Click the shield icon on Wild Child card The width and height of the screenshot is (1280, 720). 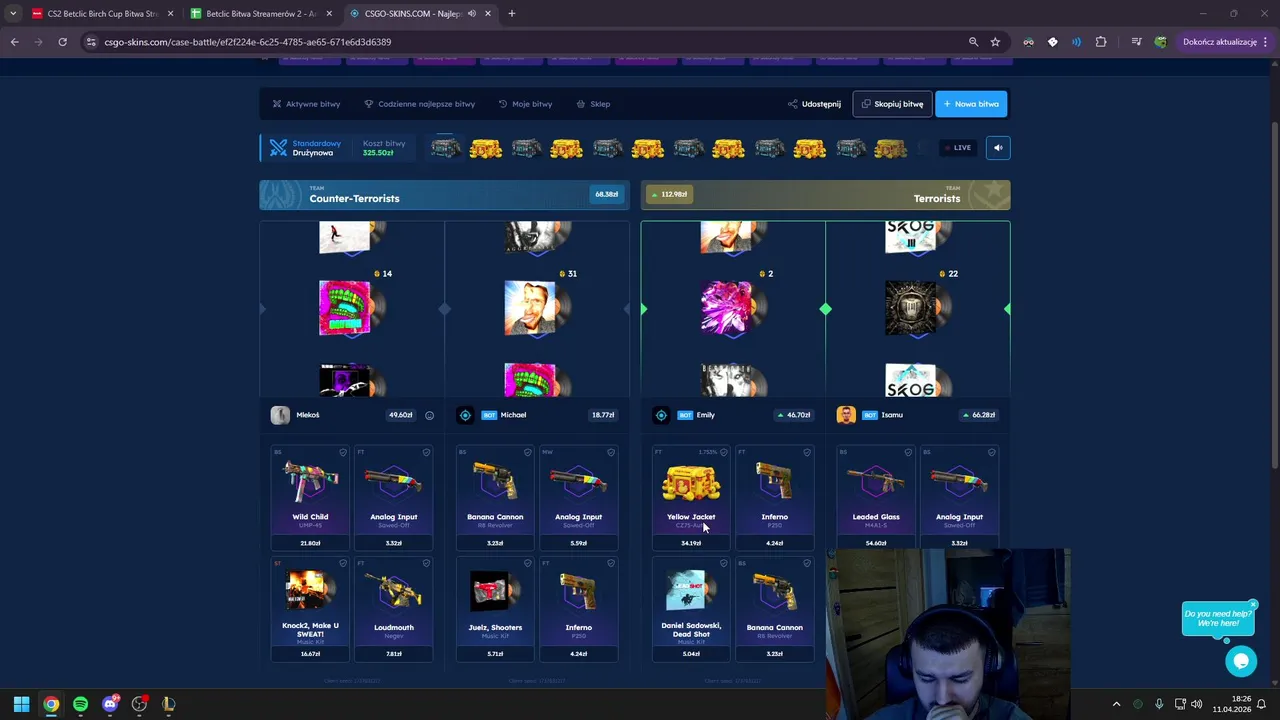coord(342,453)
